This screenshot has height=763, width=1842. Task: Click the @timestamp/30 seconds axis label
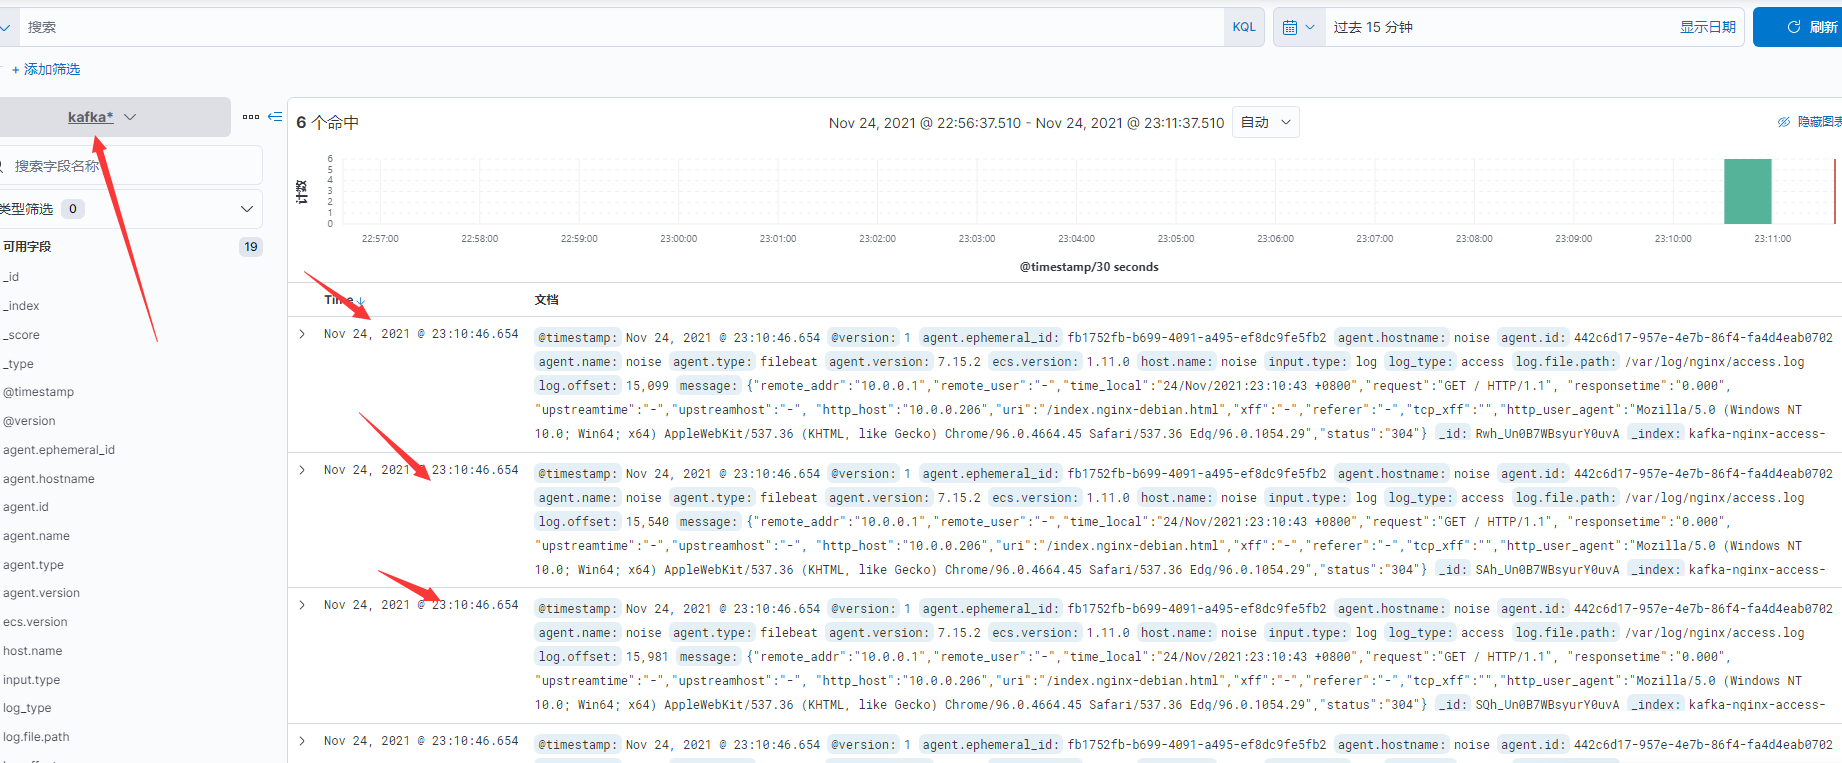pos(1089,267)
